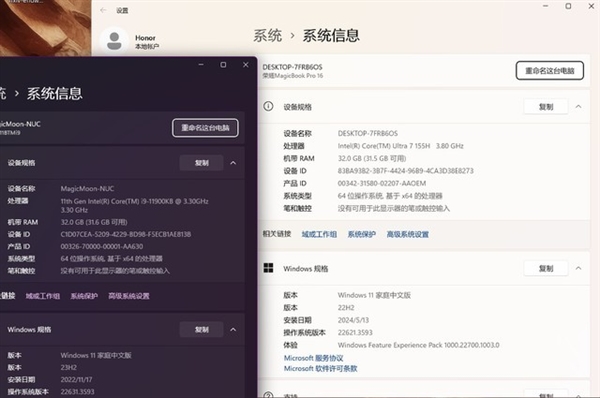Click the back arrow in light Settings window
600x398 pixels.
(103, 10)
